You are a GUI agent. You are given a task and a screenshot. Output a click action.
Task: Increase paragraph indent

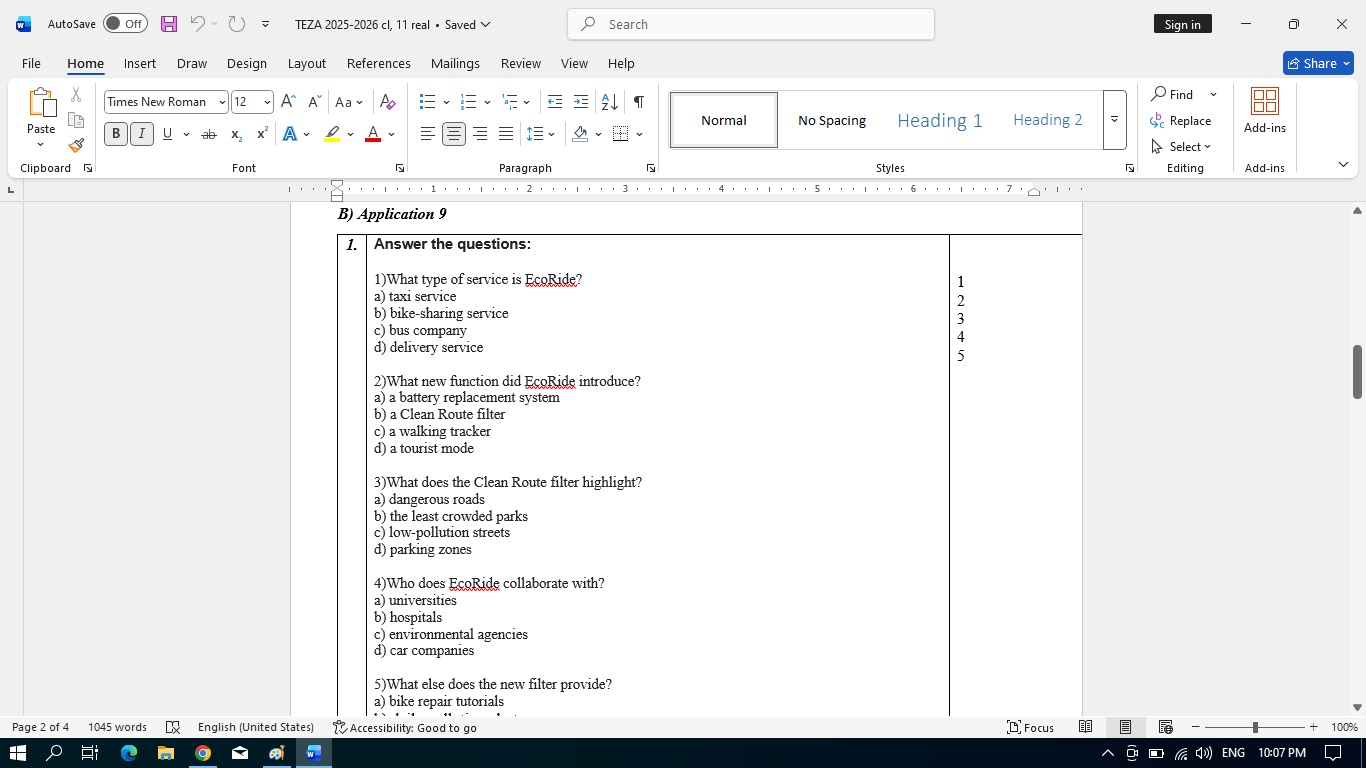[x=581, y=102]
